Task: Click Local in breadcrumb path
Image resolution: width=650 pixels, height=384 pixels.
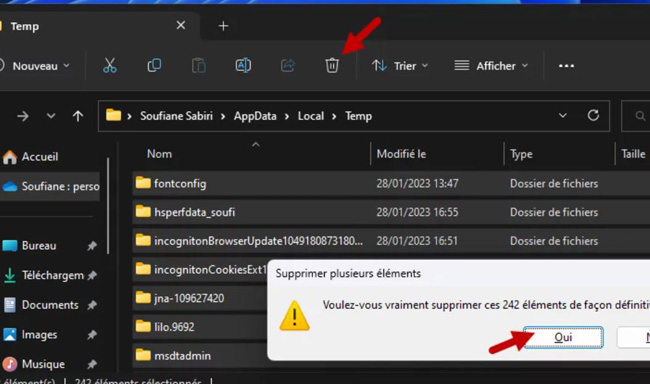Action: click(310, 116)
